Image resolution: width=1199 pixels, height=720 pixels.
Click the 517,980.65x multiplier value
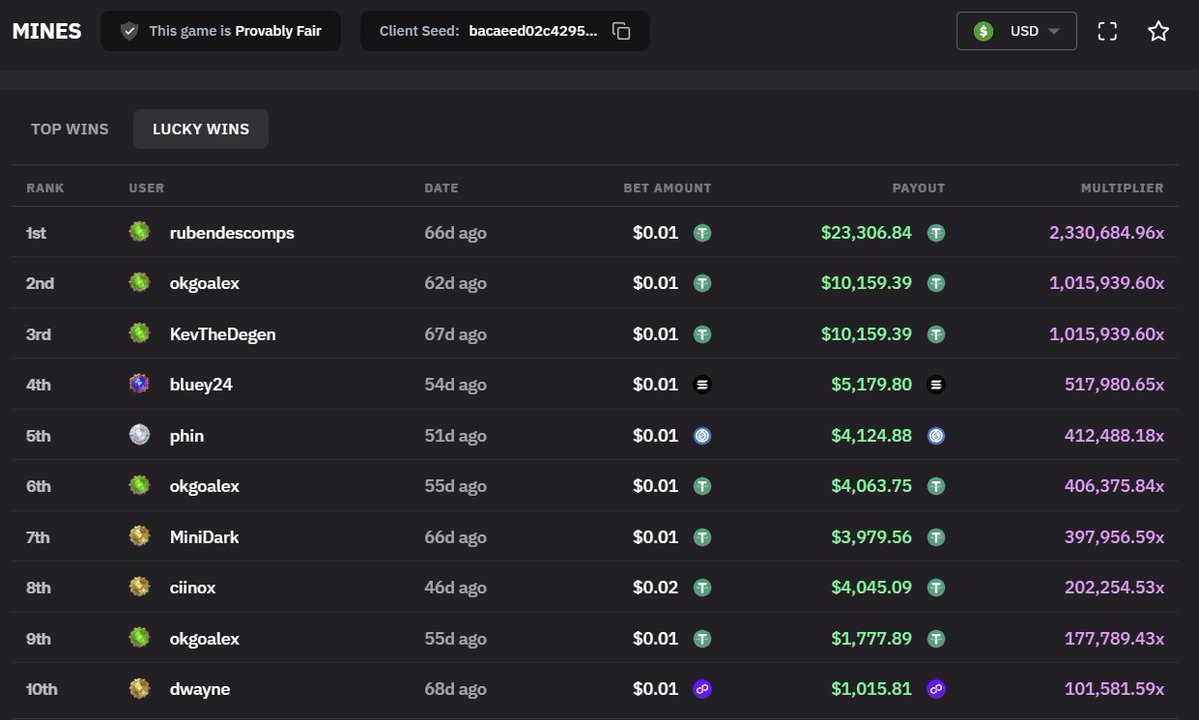pos(1114,384)
